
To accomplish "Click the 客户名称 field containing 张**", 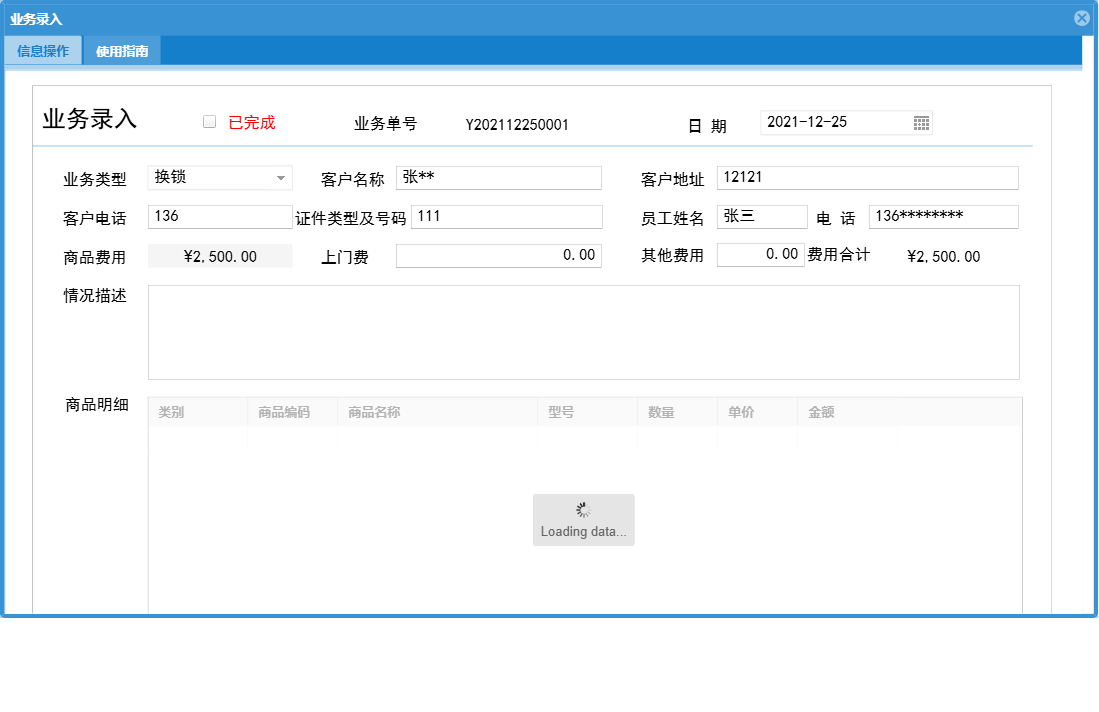I will pyautogui.click(x=498, y=177).
